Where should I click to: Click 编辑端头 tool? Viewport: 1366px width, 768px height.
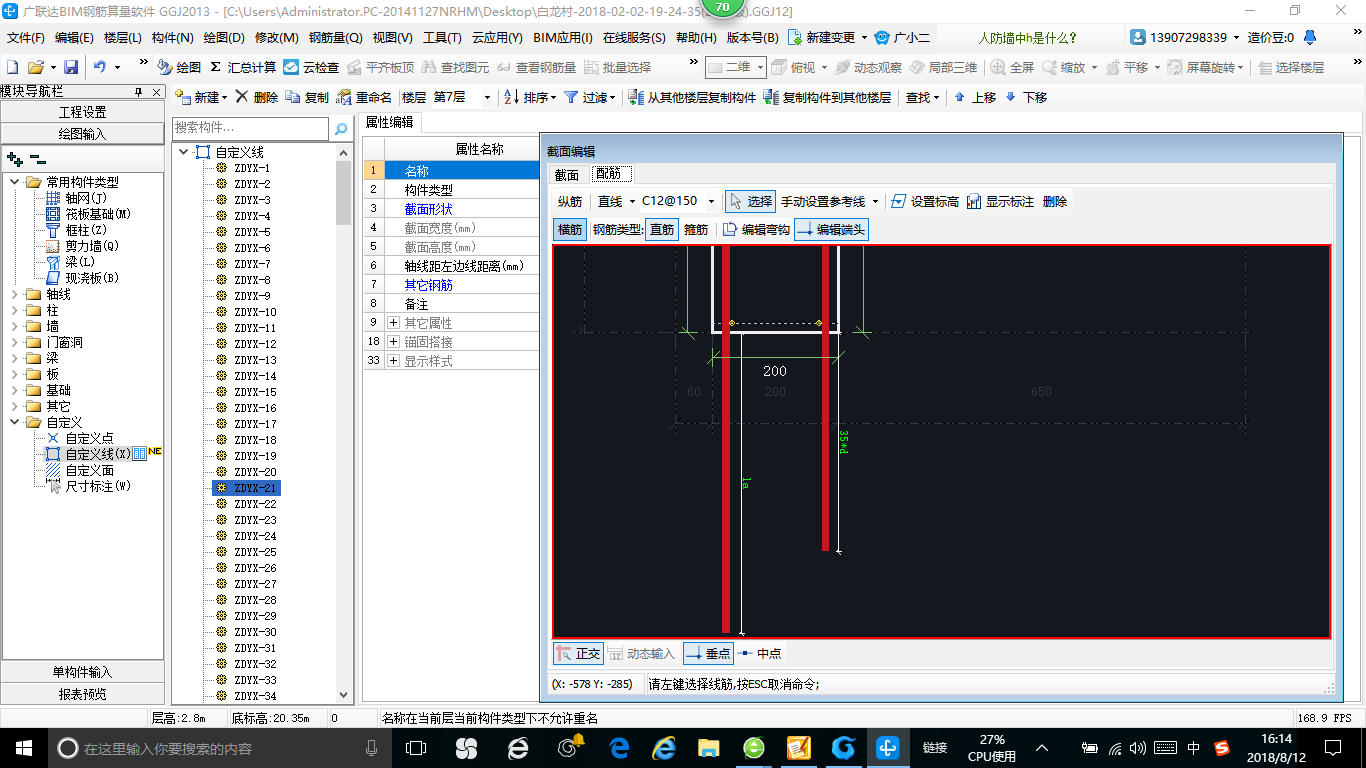831,229
